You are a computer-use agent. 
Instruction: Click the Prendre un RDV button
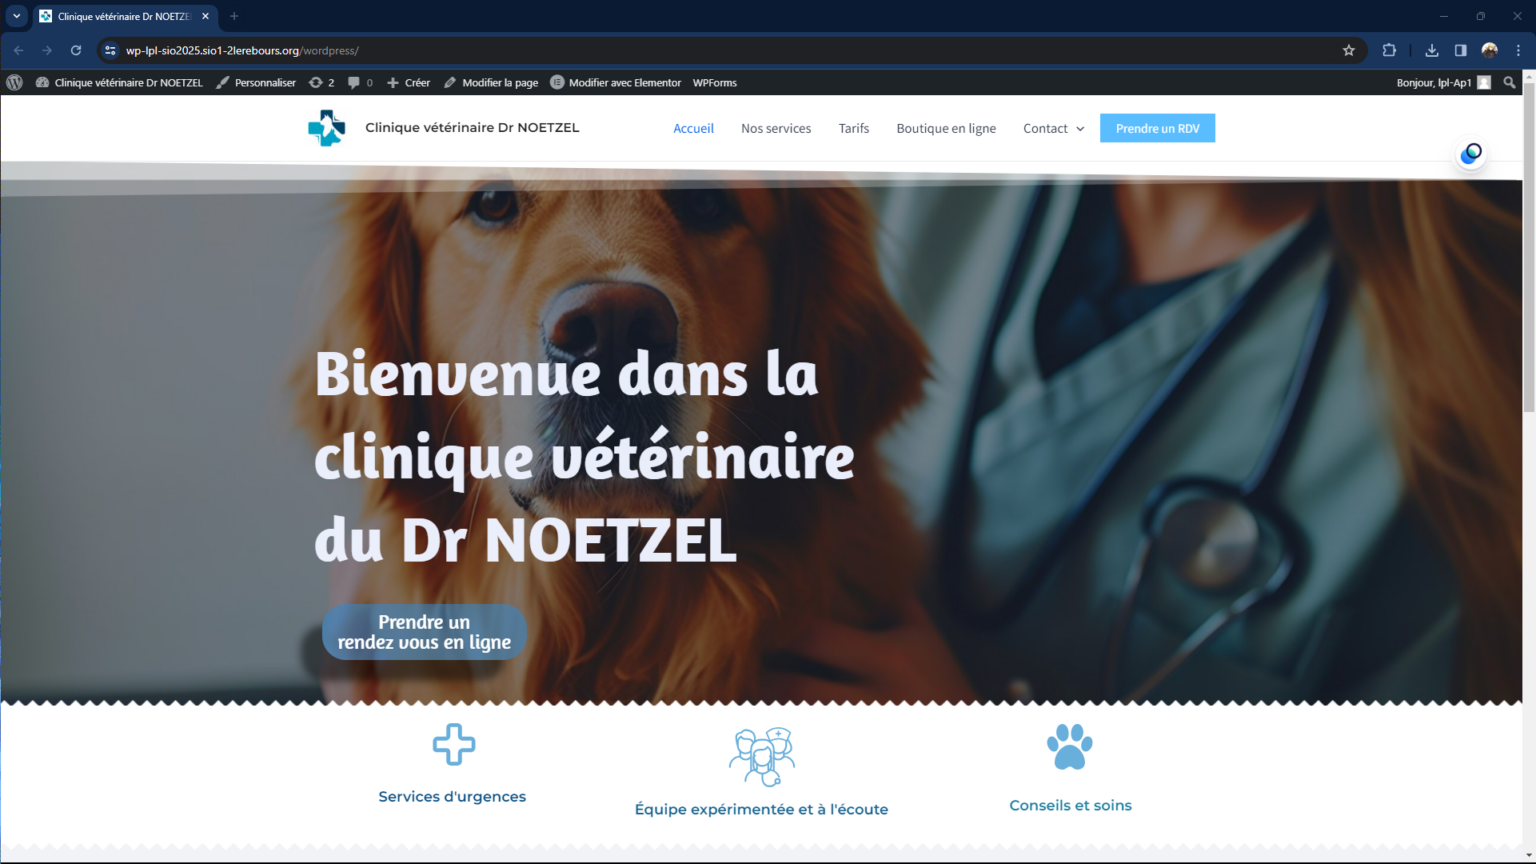[1157, 129]
